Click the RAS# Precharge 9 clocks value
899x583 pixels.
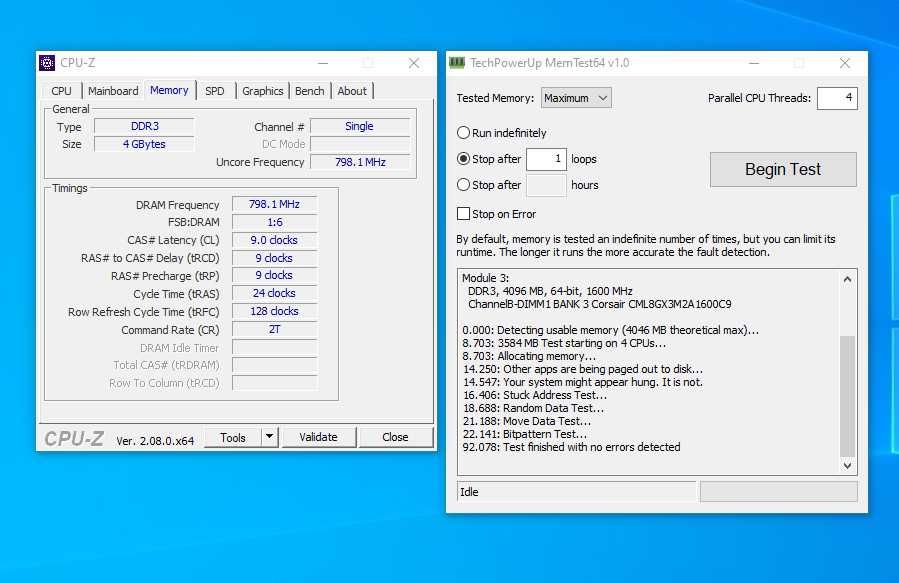(274, 275)
